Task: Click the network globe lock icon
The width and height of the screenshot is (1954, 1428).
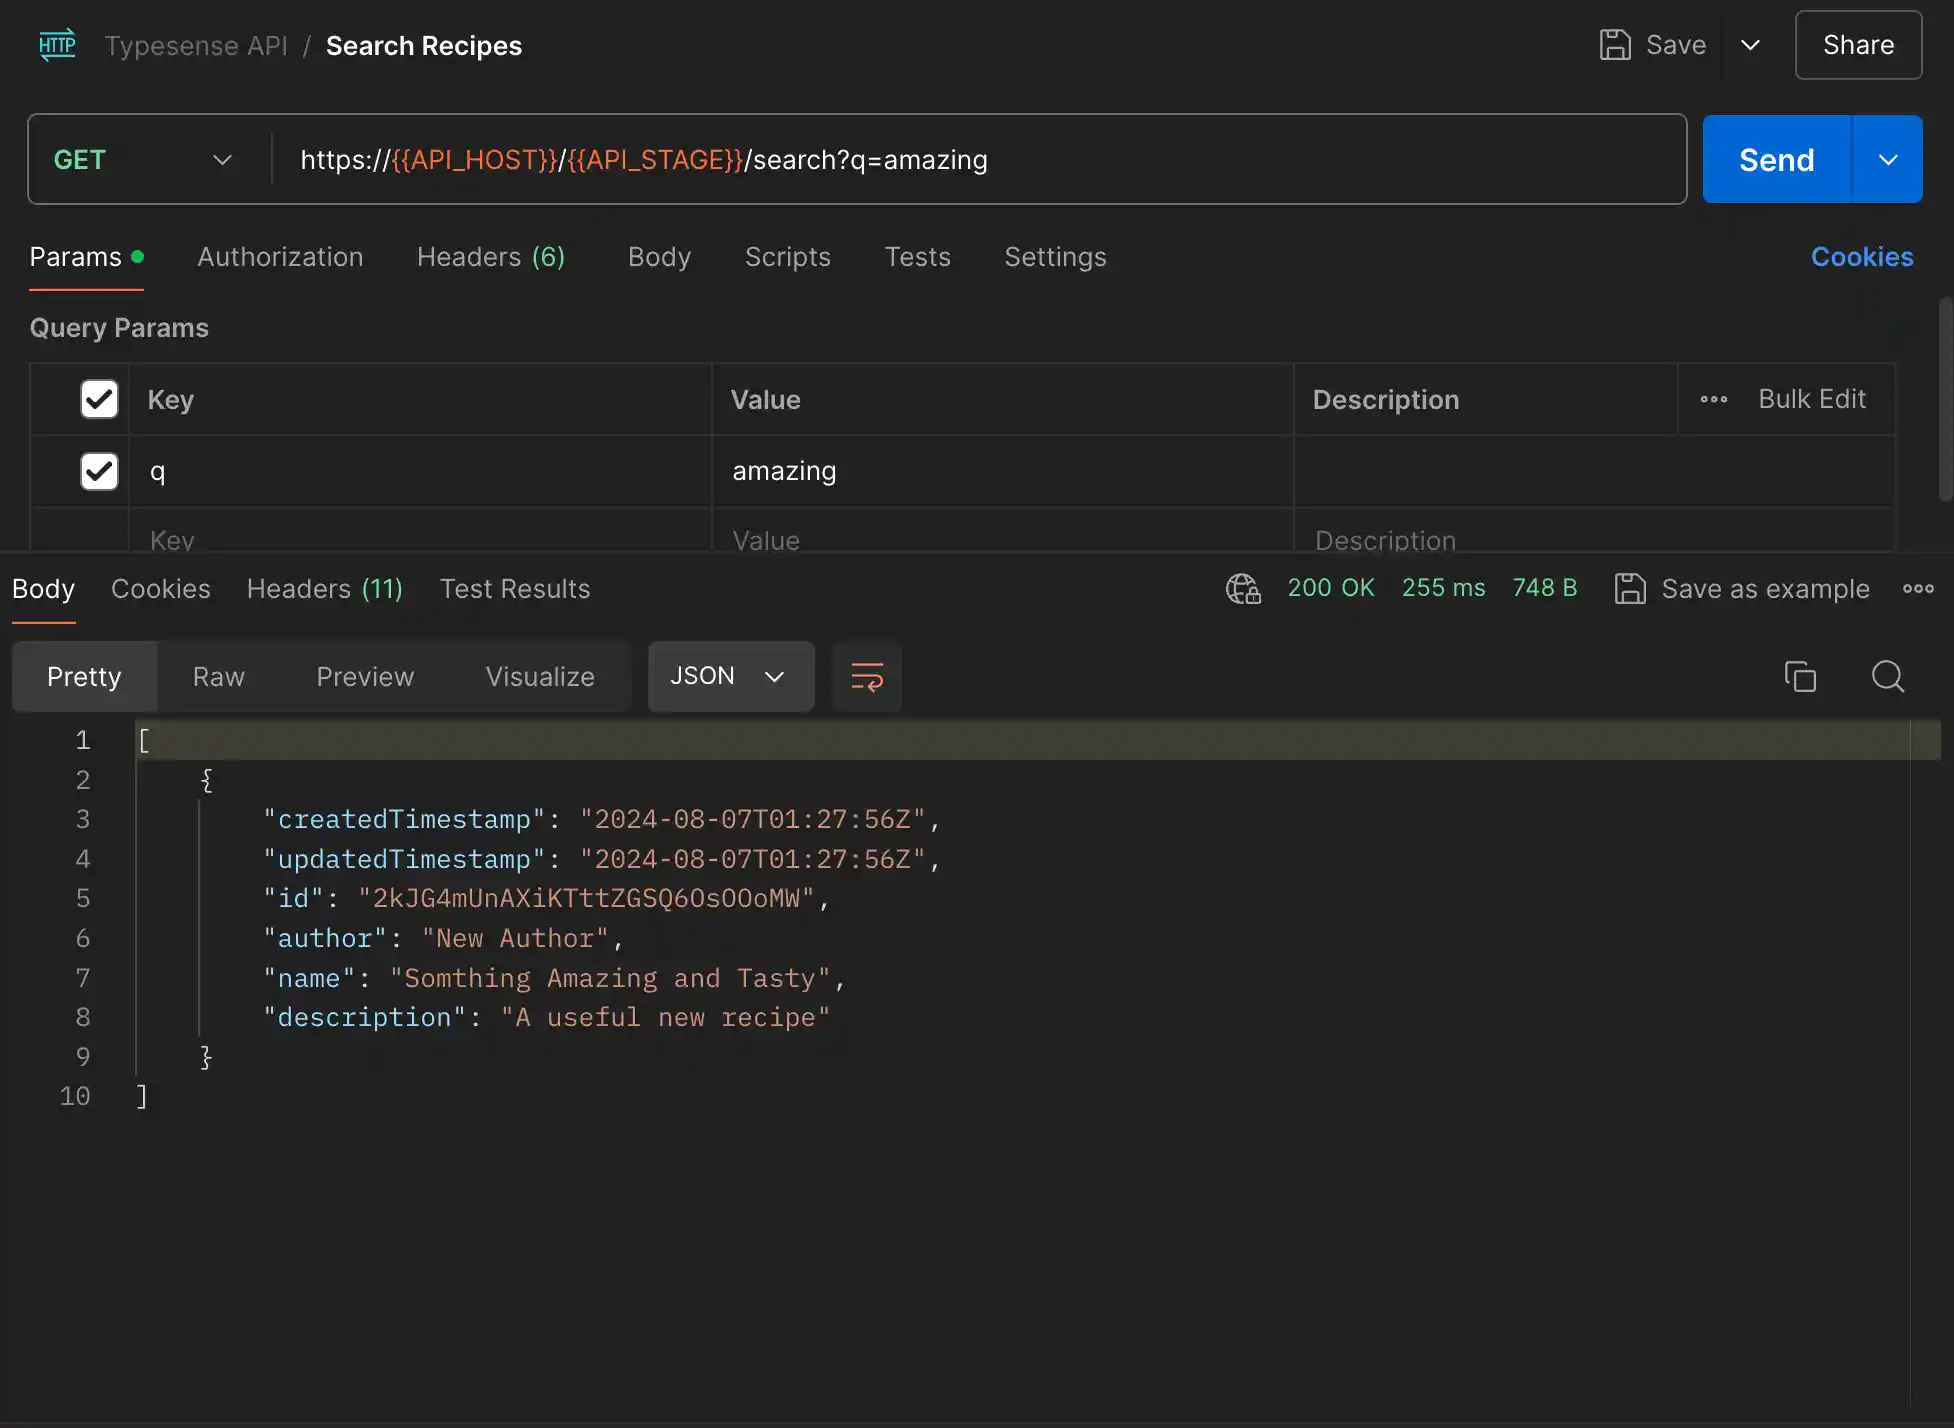Action: coord(1243,589)
